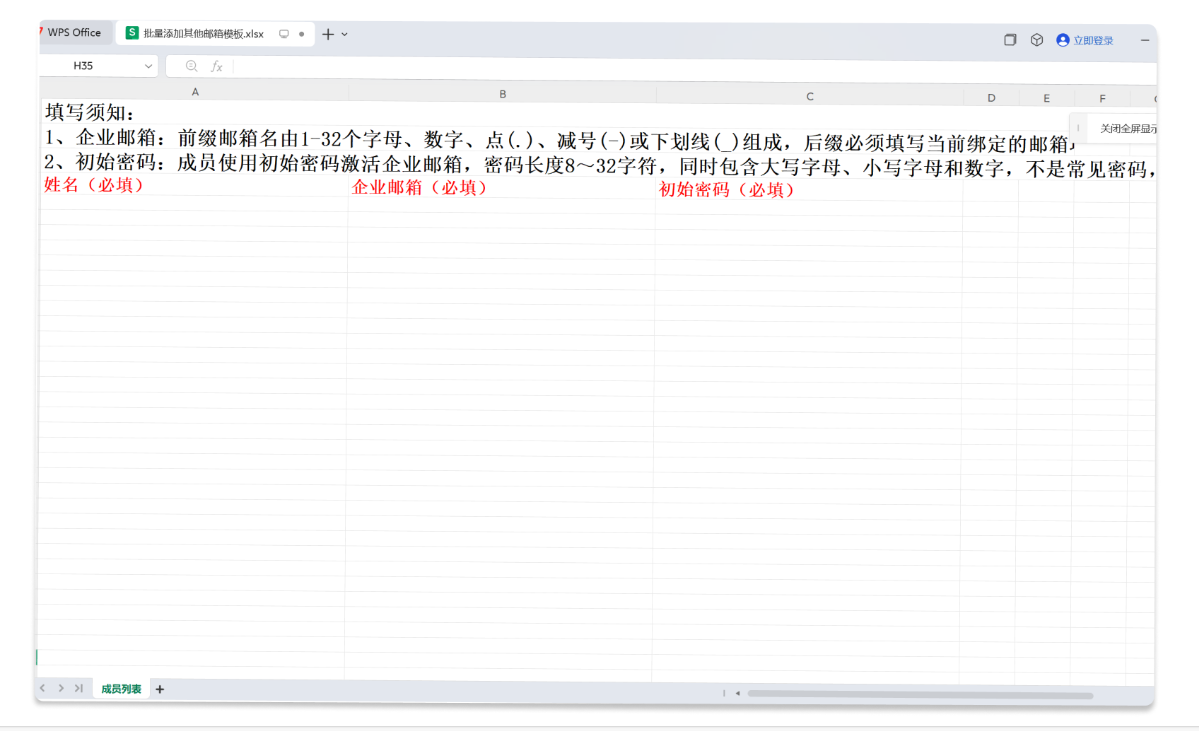1199x731 pixels.
Task: Add a new worksheet with the plus button
Action: (159, 688)
